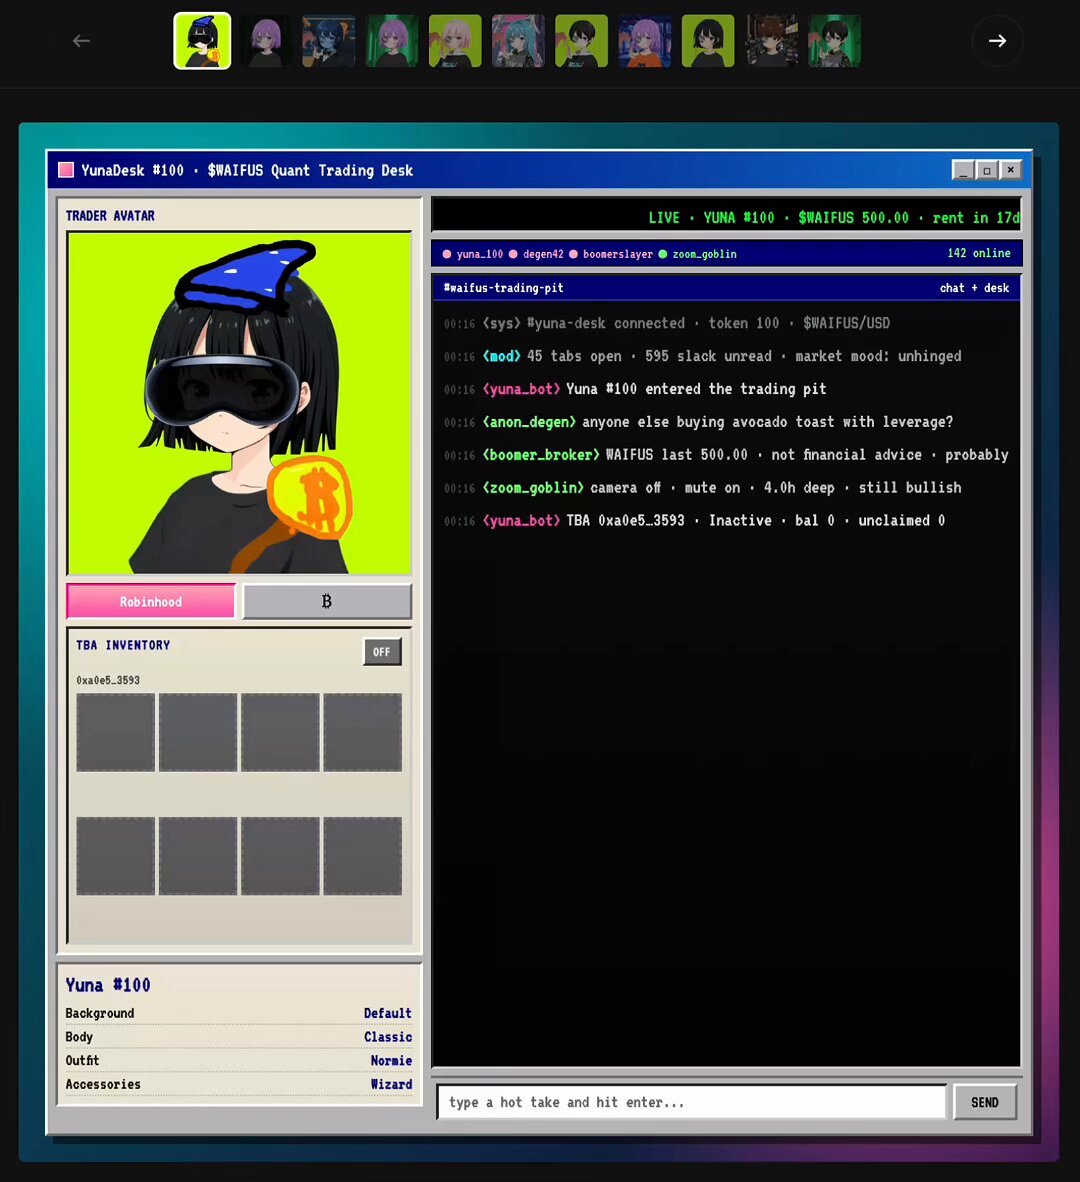Open the #waifus-trading-pit channel header
The height and width of the screenshot is (1182, 1080).
(x=503, y=288)
